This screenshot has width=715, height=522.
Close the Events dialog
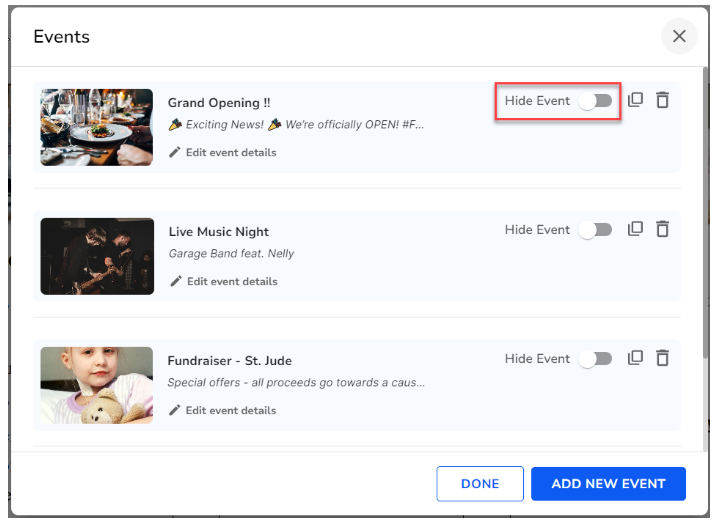click(x=679, y=37)
